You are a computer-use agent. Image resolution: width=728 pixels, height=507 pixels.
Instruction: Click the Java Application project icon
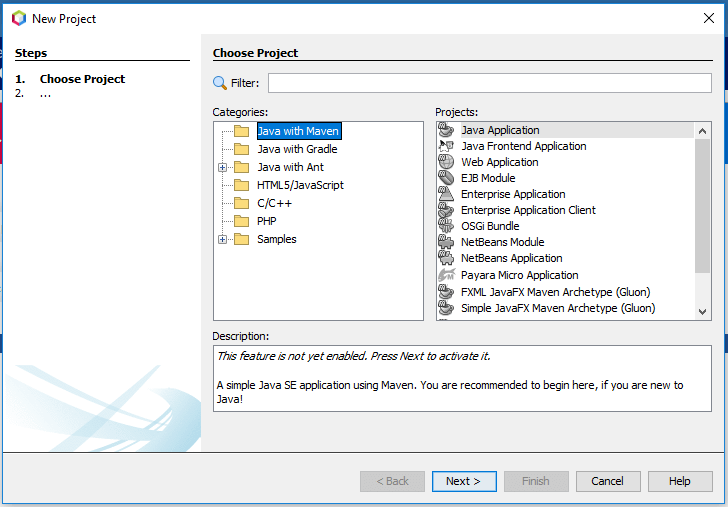tap(446, 130)
